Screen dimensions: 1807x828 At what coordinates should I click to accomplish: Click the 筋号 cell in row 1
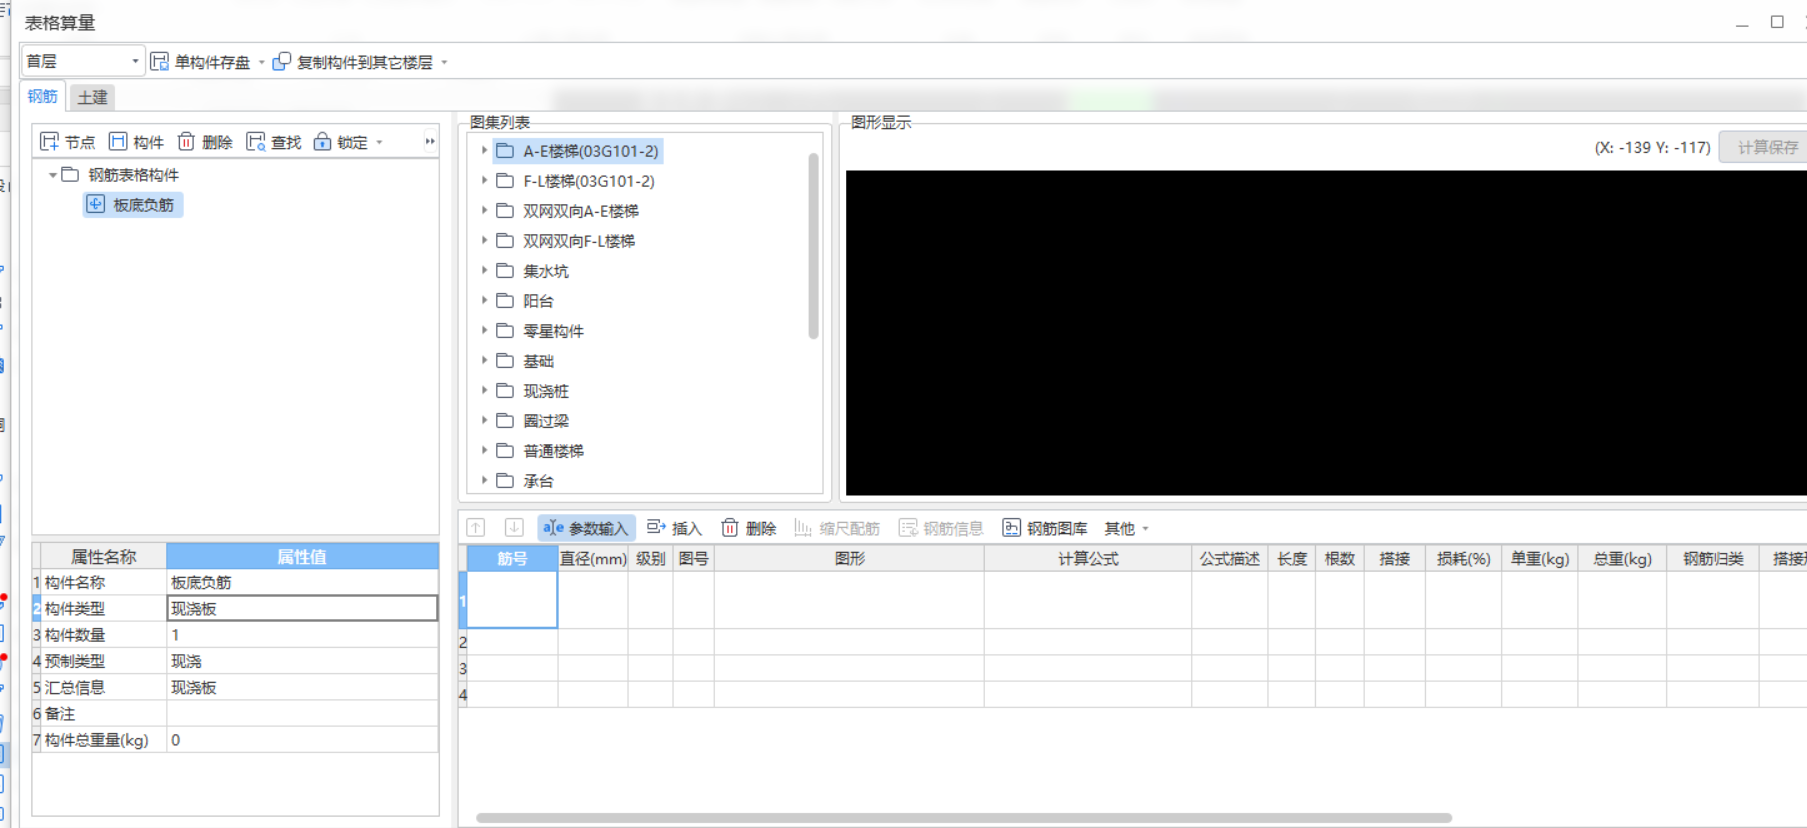(512, 600)
